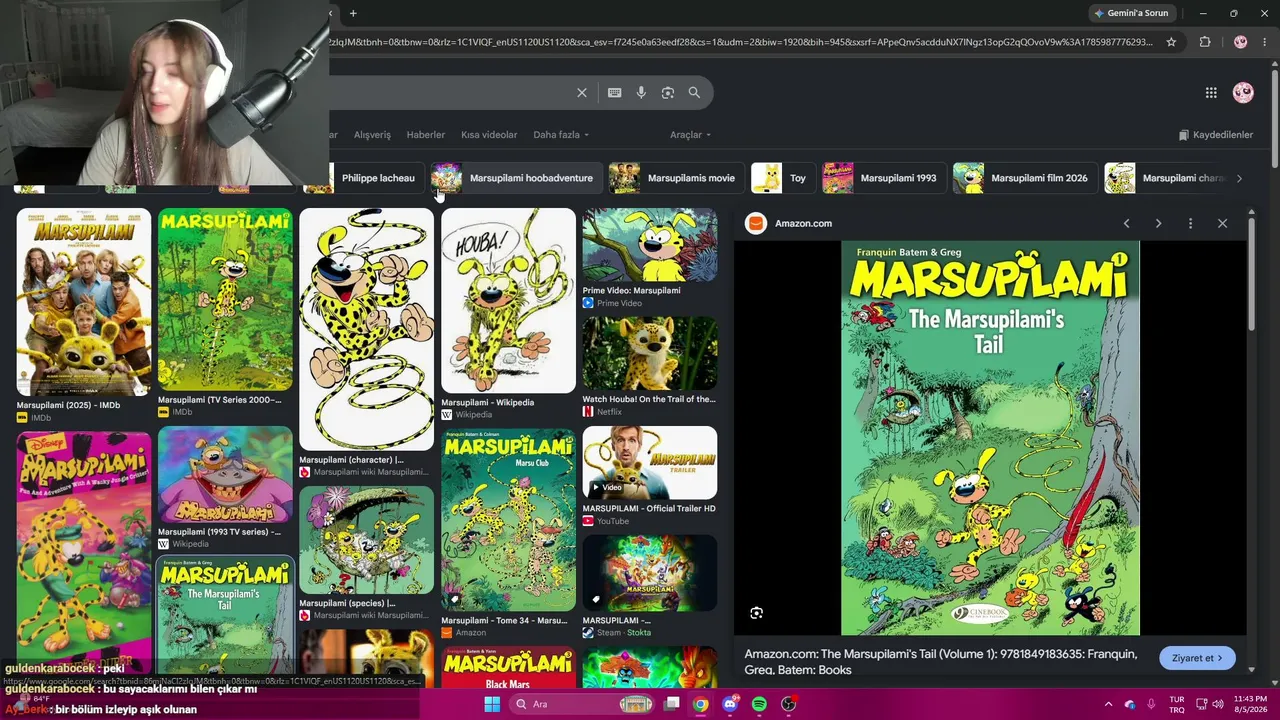Open the taskbar clock and date
Image resolution: width=1280 pixels, height=720 pixels.
1250,704
